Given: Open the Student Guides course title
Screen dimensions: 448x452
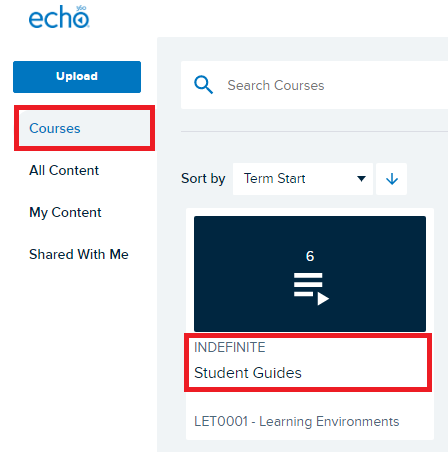Looking at the screenshot, I should click(248, 373).
